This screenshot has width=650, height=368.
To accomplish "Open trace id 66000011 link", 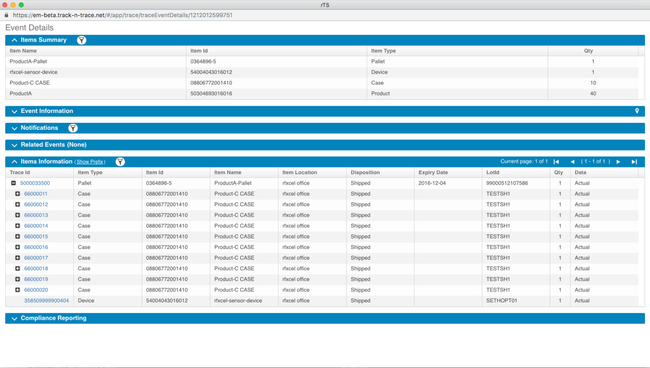I will tap(36, 194).
